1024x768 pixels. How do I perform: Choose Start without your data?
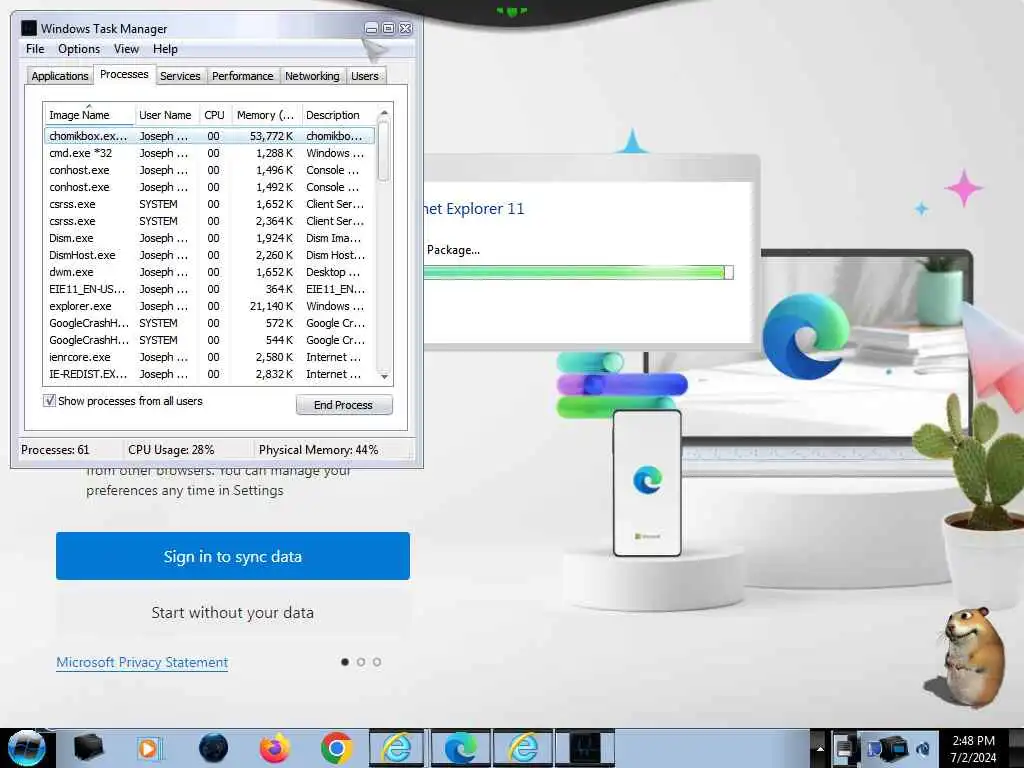[x=232, y=613]
